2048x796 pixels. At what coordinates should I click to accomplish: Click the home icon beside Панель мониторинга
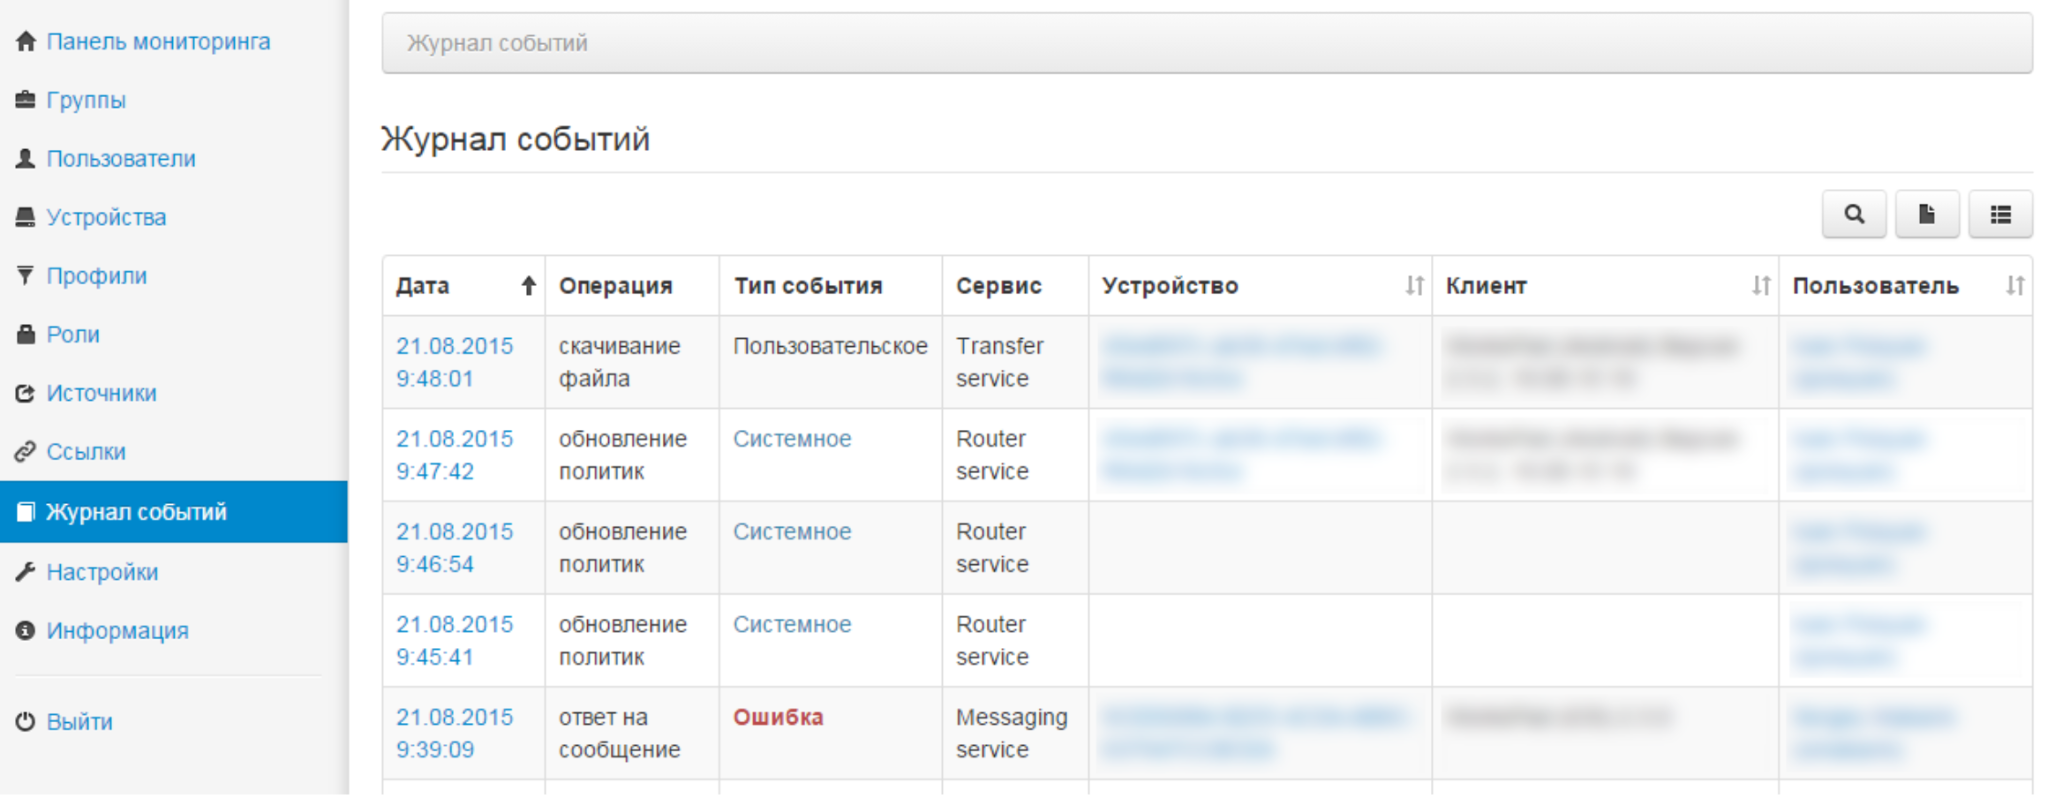(26, 42)
